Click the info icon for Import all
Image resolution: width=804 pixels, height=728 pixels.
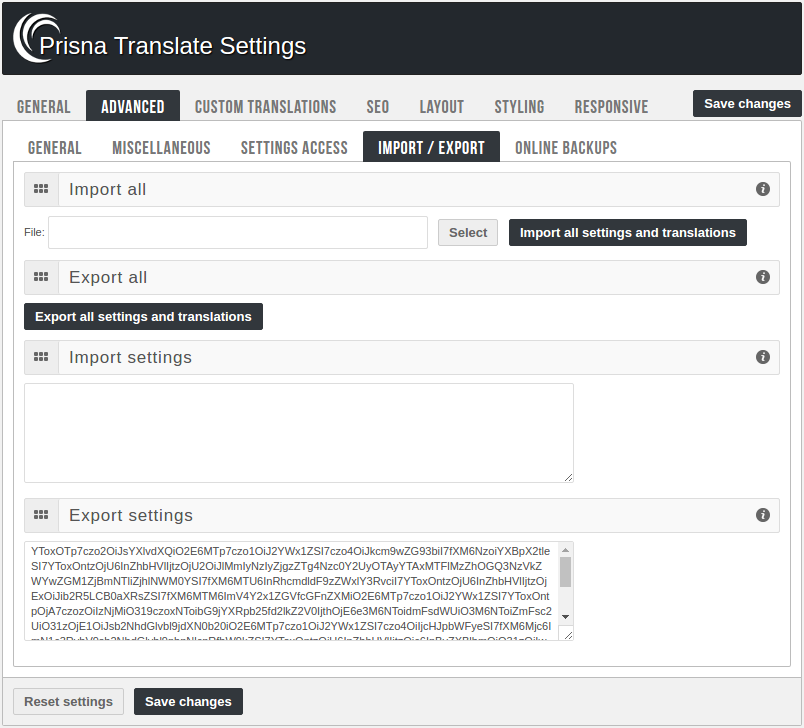763,189
